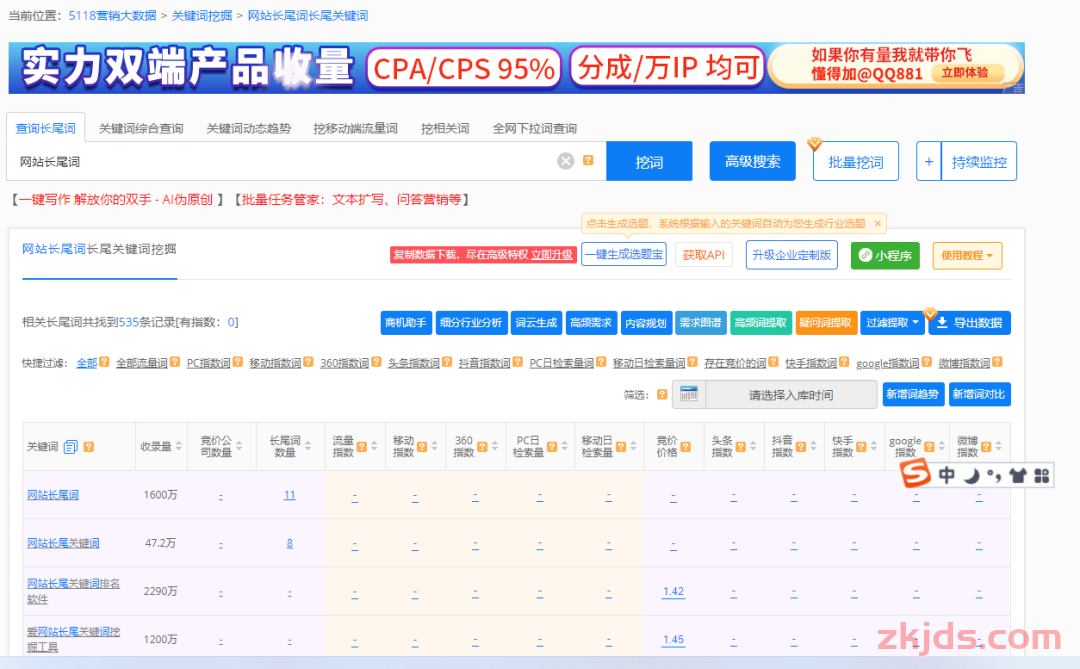Switch to 挖移动端流量词 tab

click(355, 128)
